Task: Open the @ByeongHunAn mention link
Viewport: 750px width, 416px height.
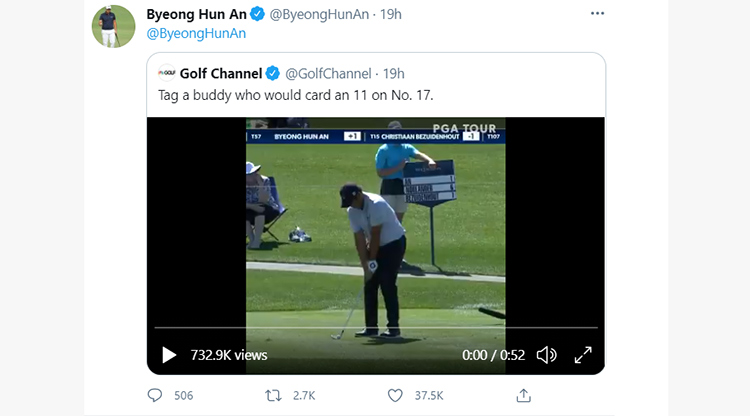Action: coord(196,33)
